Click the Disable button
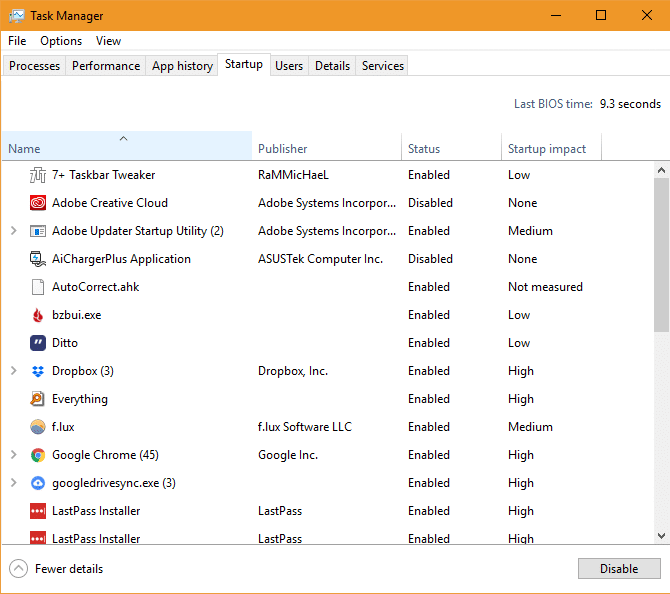Screen dimensions: 670x594 pyautogui.click(x=619, y=569)
